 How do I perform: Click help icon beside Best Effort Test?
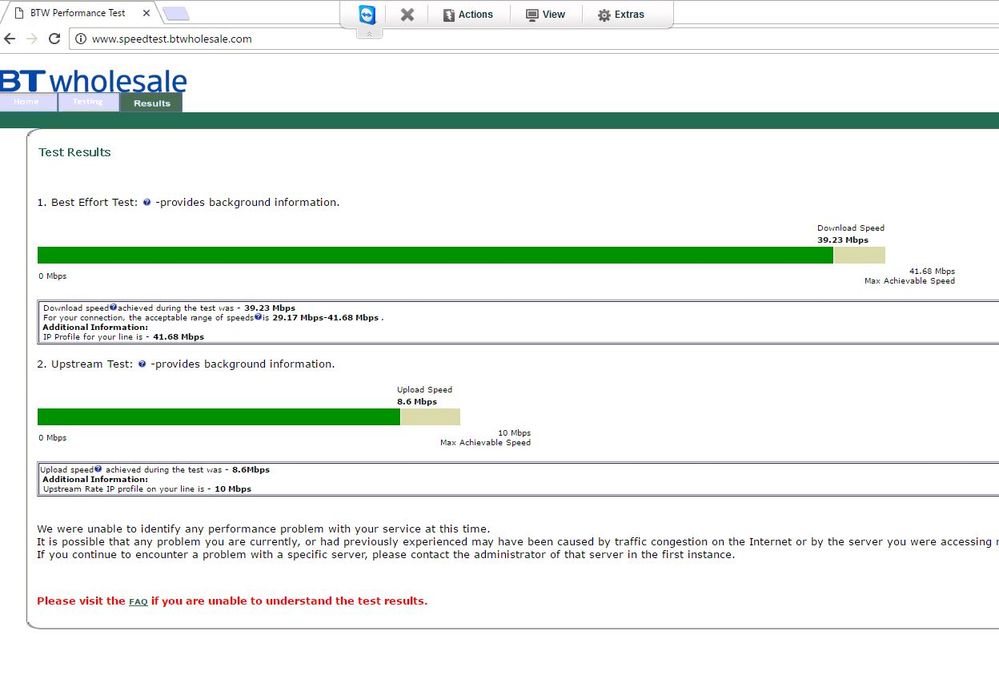click(x=147, y=203)
